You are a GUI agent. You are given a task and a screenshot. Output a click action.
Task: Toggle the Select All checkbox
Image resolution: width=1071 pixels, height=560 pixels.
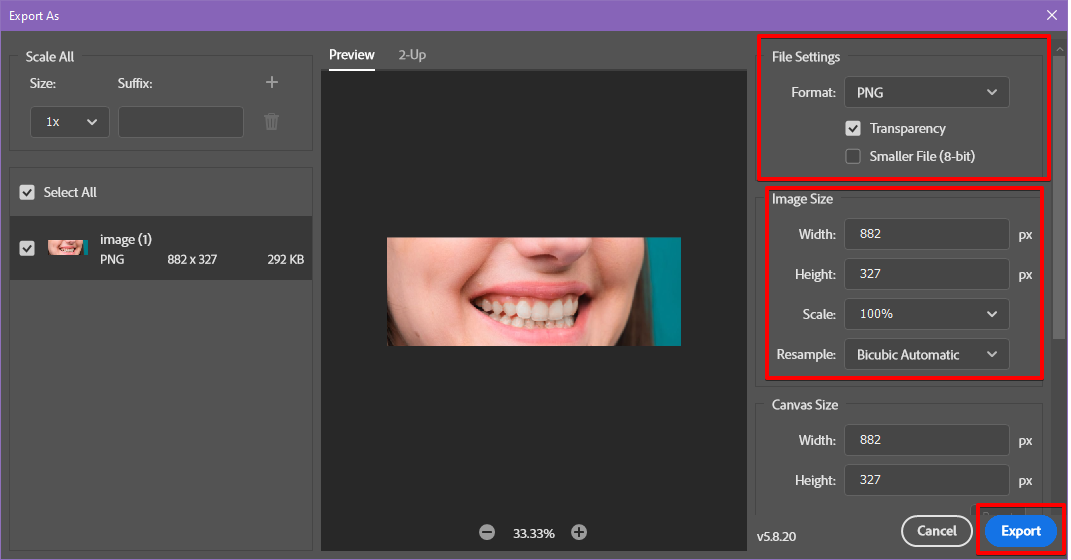click(27, 193)
